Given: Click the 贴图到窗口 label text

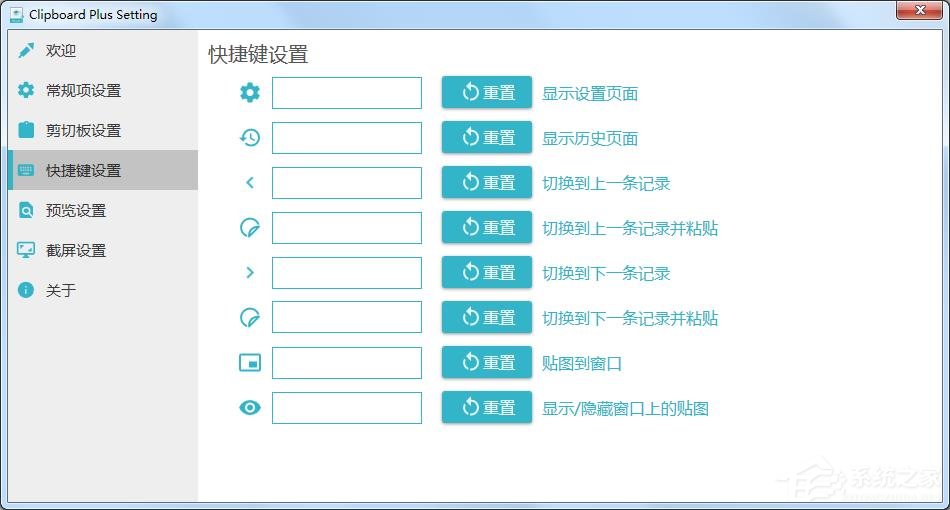Looking at the screenshot, I should (x=582, y=363).
